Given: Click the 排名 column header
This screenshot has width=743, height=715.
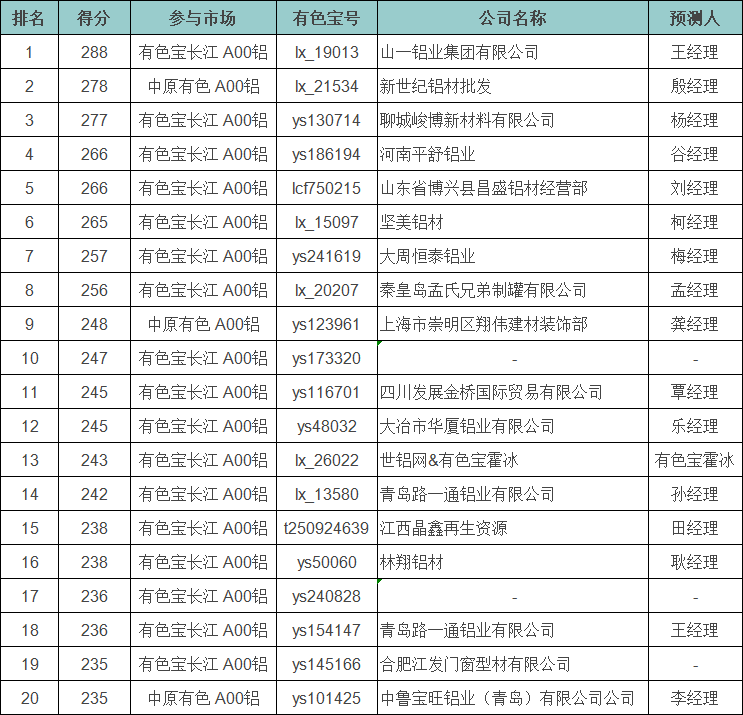Looking at the screenshot, I should click(x=29, y=18).
